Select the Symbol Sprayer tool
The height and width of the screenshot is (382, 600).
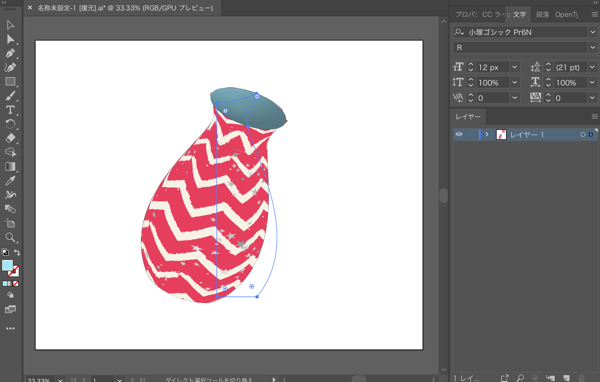(10, 195)
